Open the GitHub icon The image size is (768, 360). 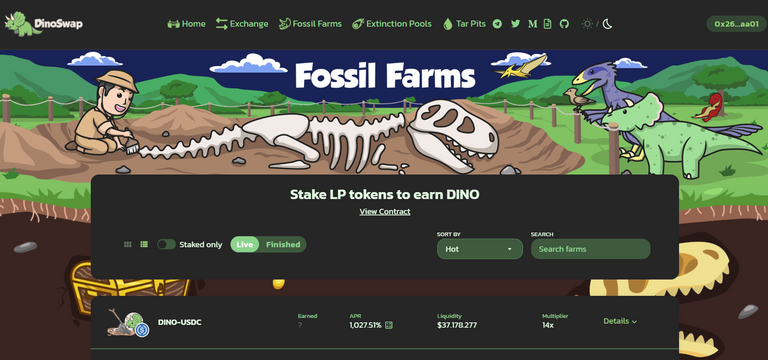[564, 24]
